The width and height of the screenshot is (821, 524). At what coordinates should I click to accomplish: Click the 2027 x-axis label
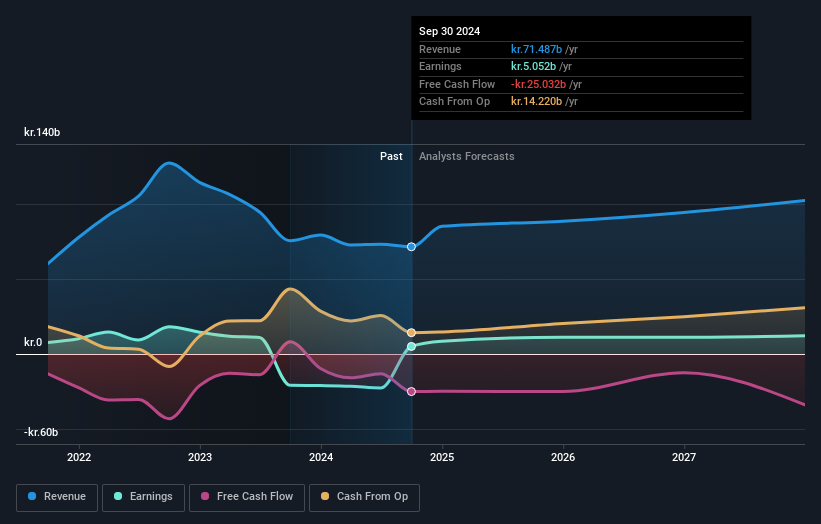point(684,457)
